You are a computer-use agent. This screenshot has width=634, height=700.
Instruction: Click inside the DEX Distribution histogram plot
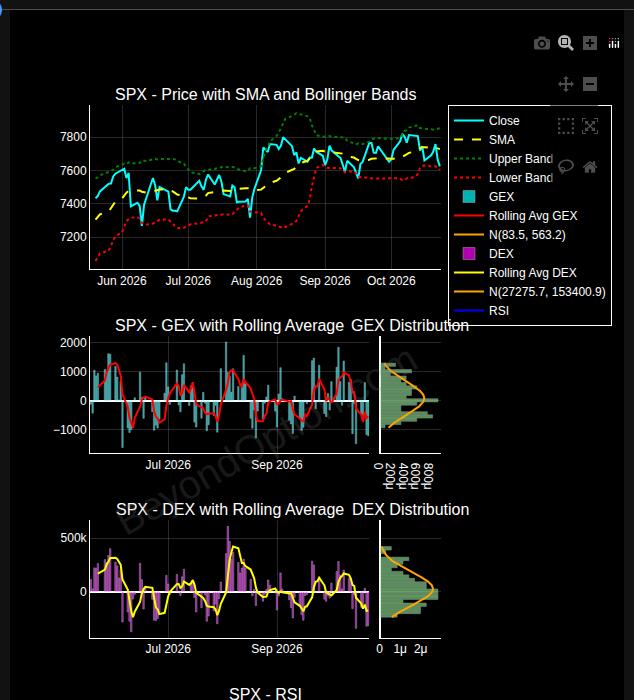[x=410, y=579]
